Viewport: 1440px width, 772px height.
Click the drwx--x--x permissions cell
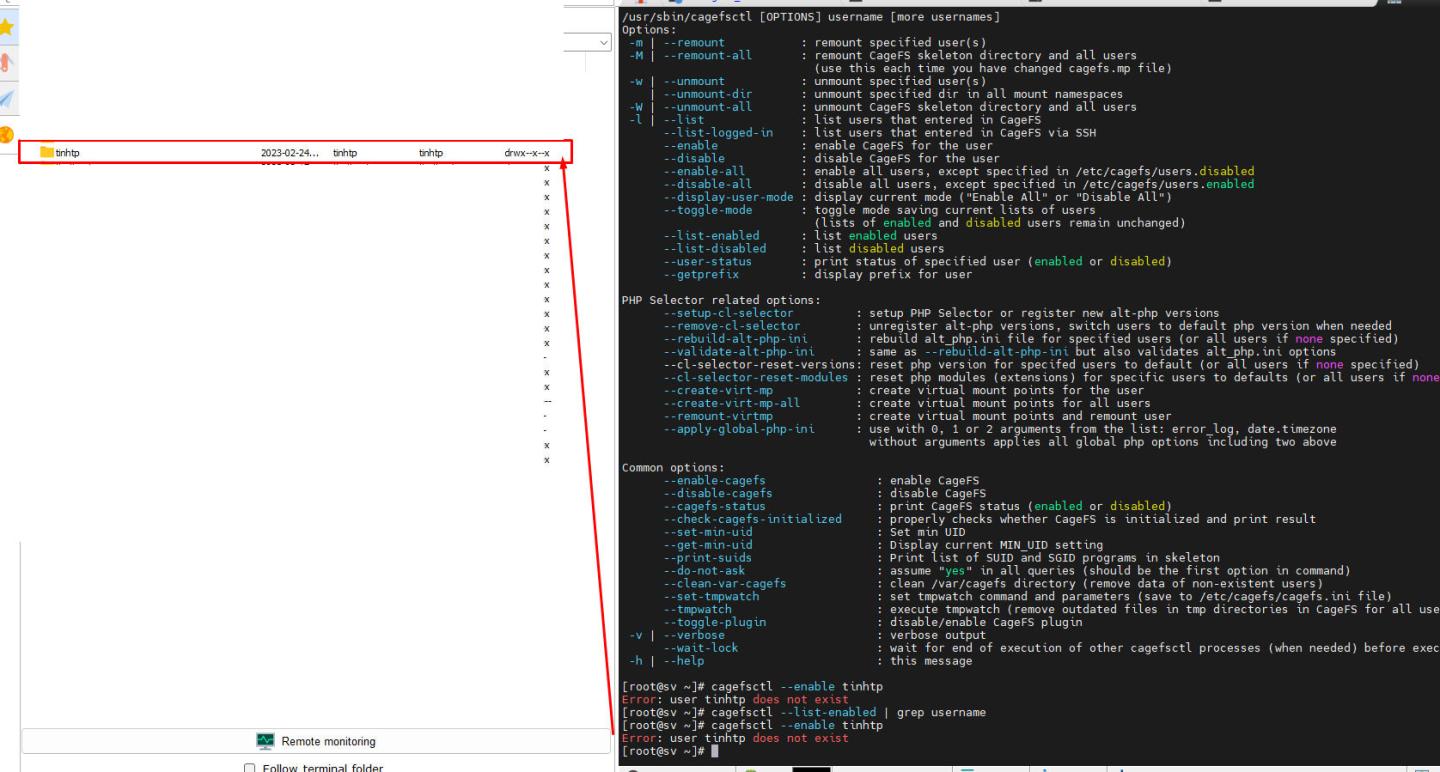click(x=527, y=153)
